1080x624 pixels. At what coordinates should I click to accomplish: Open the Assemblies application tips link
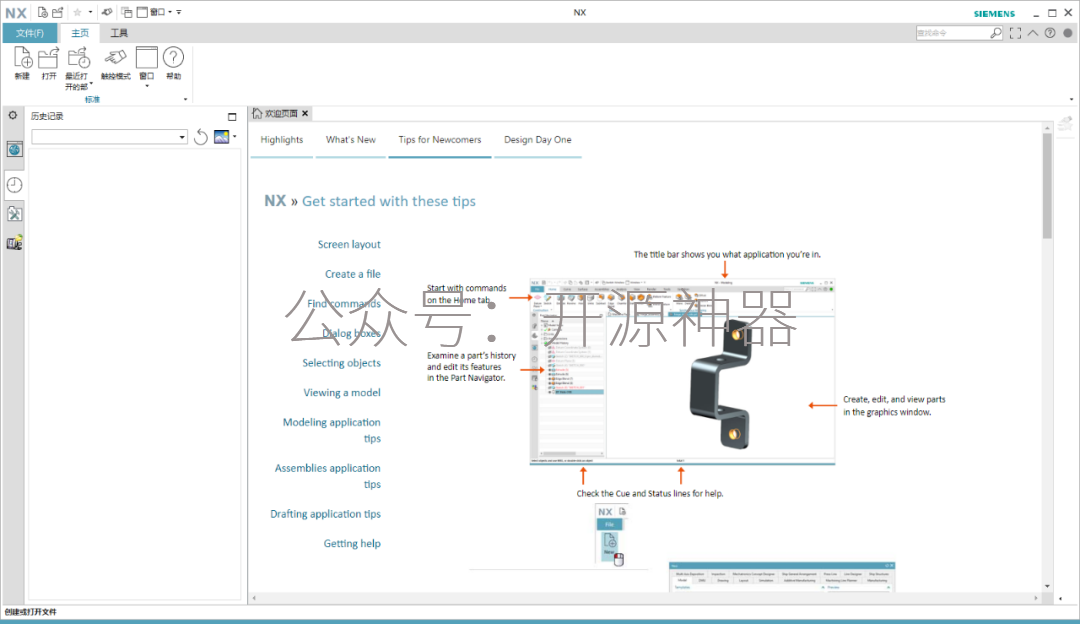tap(328, 476)
